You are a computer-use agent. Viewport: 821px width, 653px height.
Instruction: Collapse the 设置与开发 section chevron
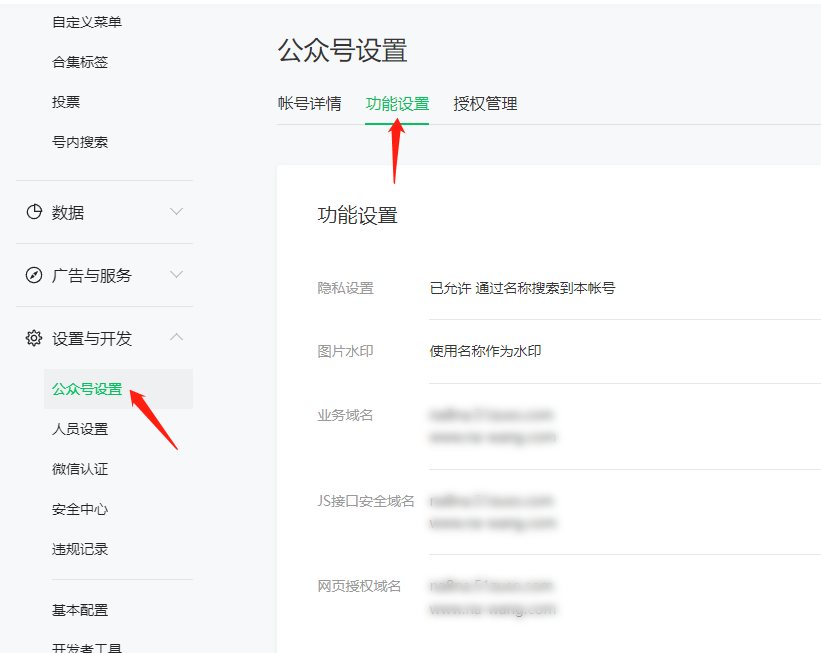tap(177, 338)
